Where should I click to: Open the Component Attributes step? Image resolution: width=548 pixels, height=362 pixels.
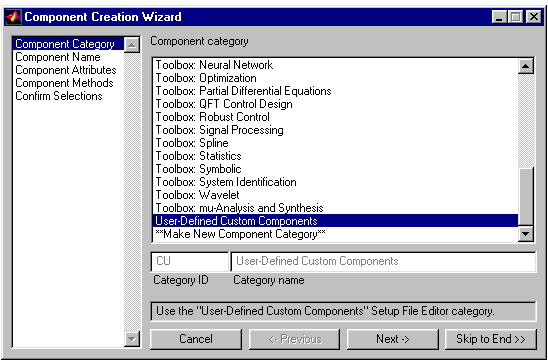pos(66,70)
